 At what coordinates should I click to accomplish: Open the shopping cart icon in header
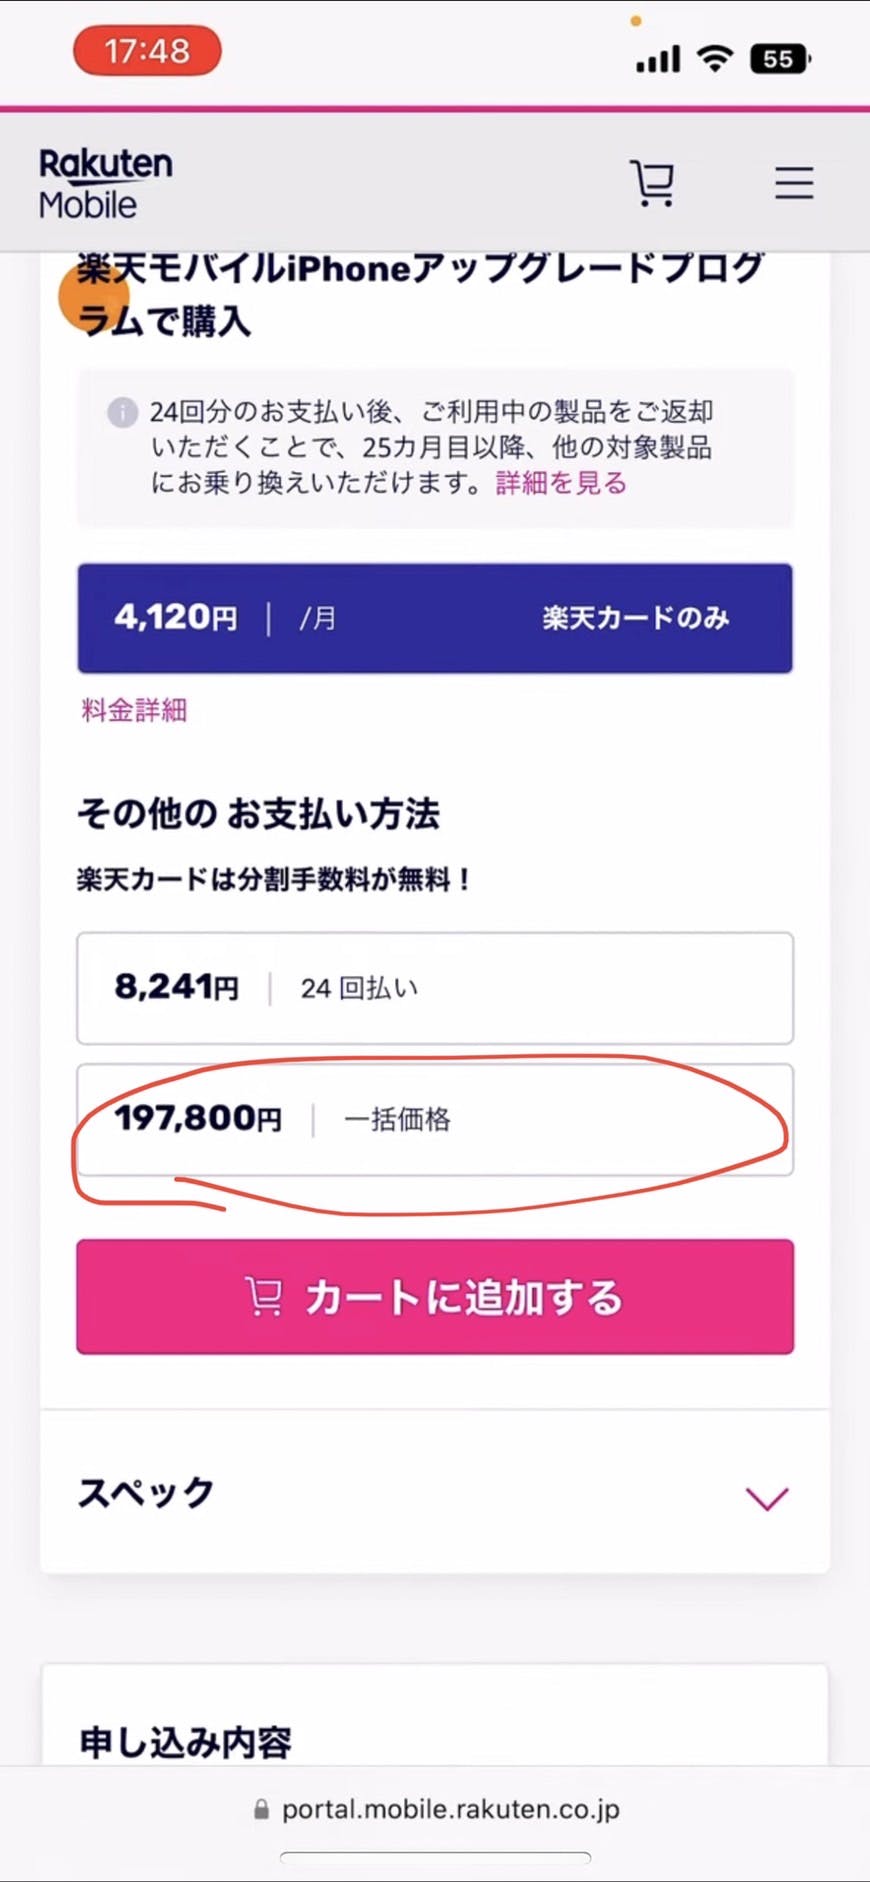tap(652, 183)
